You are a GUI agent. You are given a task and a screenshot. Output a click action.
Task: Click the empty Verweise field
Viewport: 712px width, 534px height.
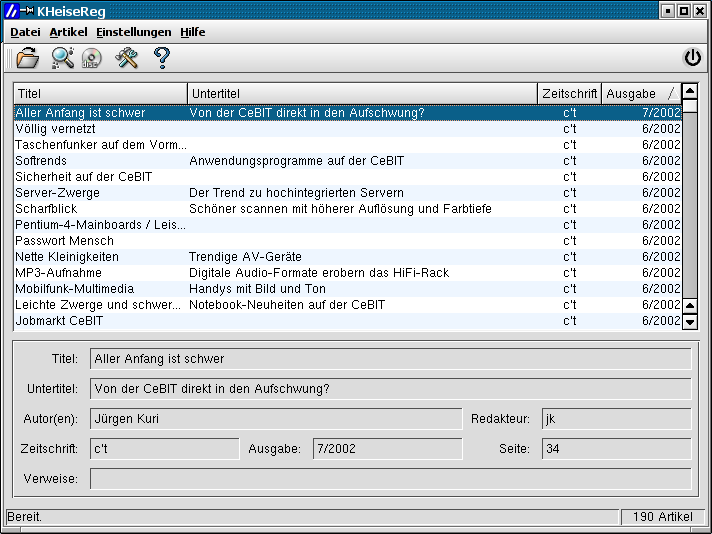tap(391, 479)
